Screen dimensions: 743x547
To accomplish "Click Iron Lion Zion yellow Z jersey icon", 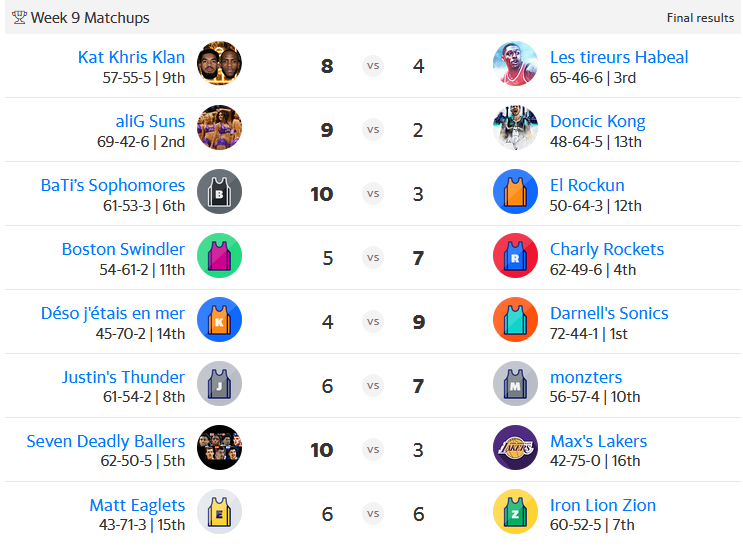I will (x=515, y=511).
